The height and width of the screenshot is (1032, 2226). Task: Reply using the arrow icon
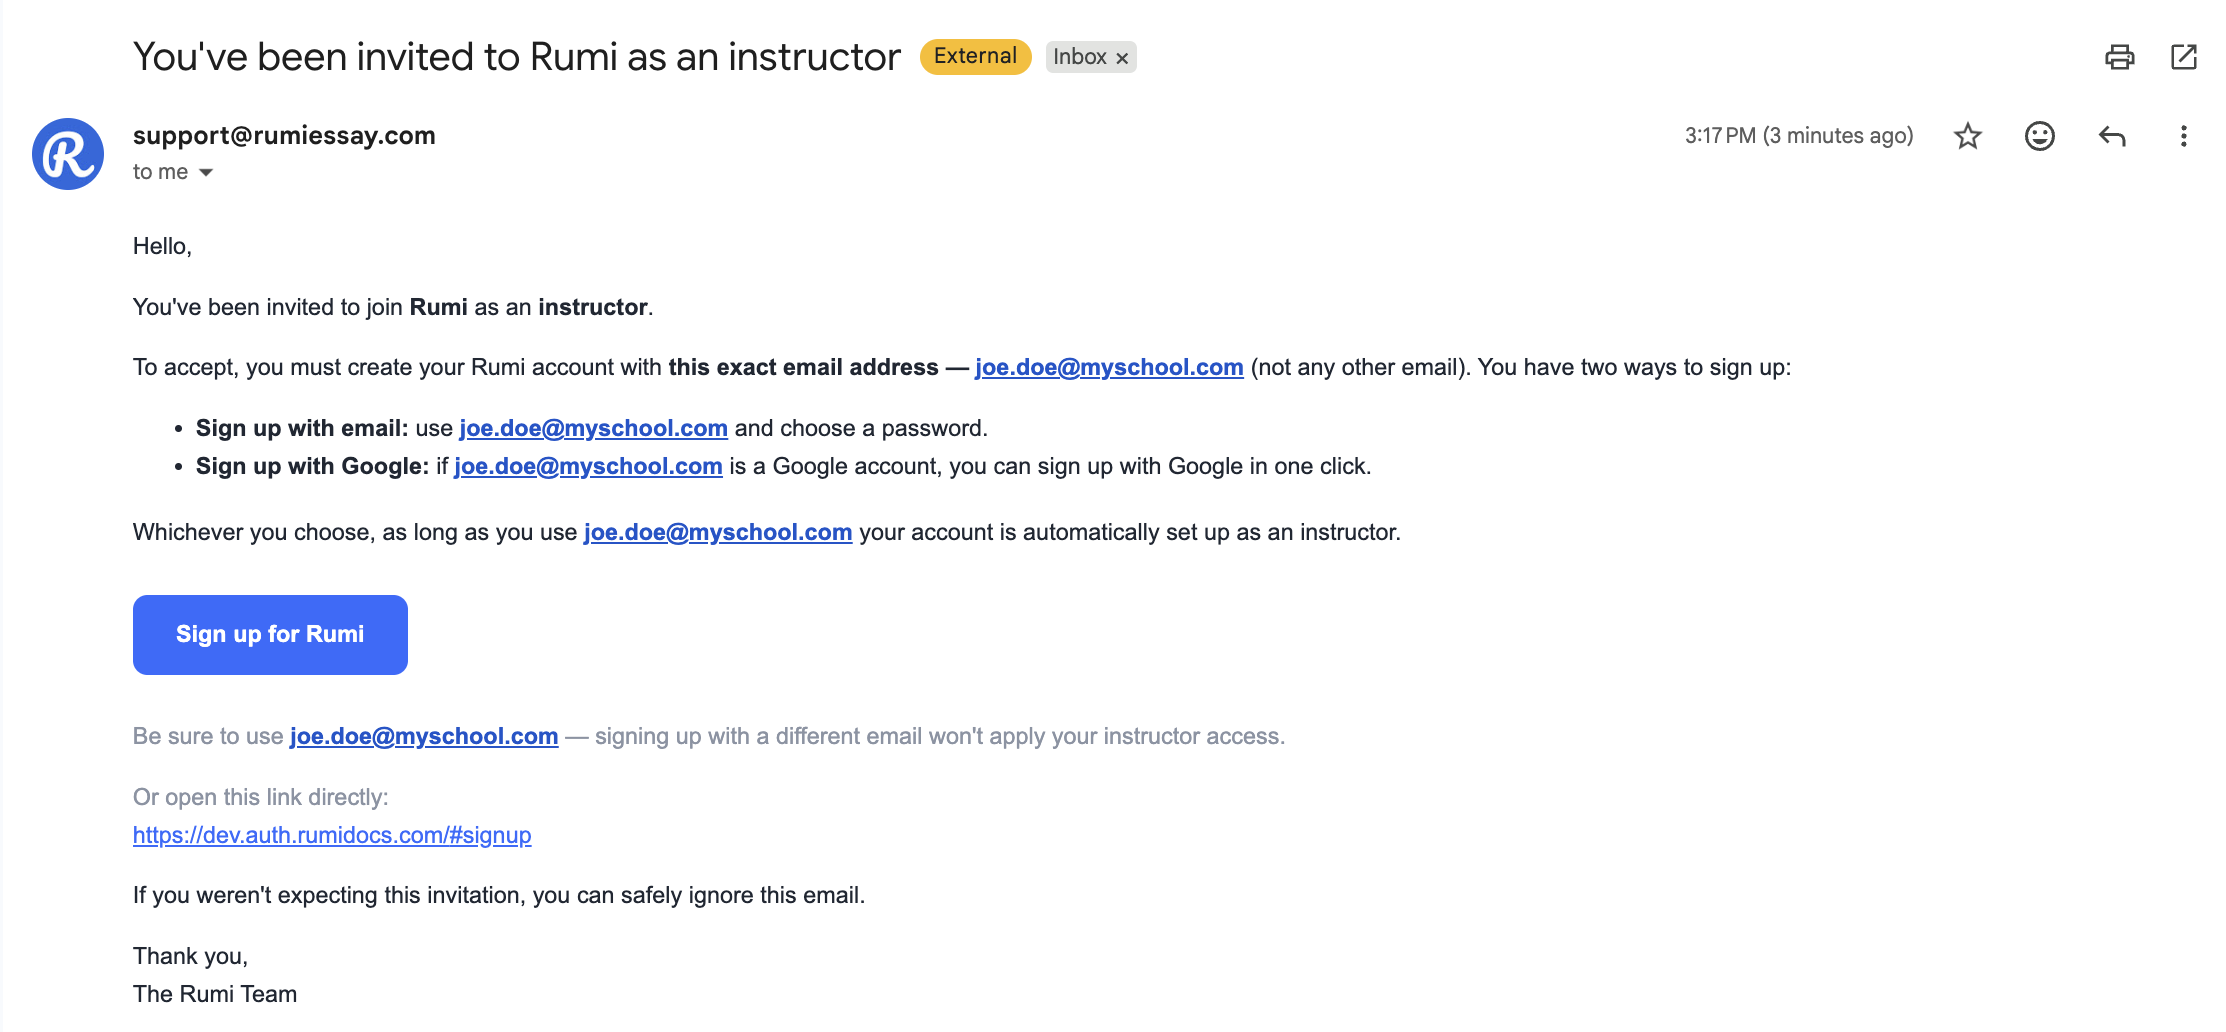pyautogui.click(x=2112, y=136)
